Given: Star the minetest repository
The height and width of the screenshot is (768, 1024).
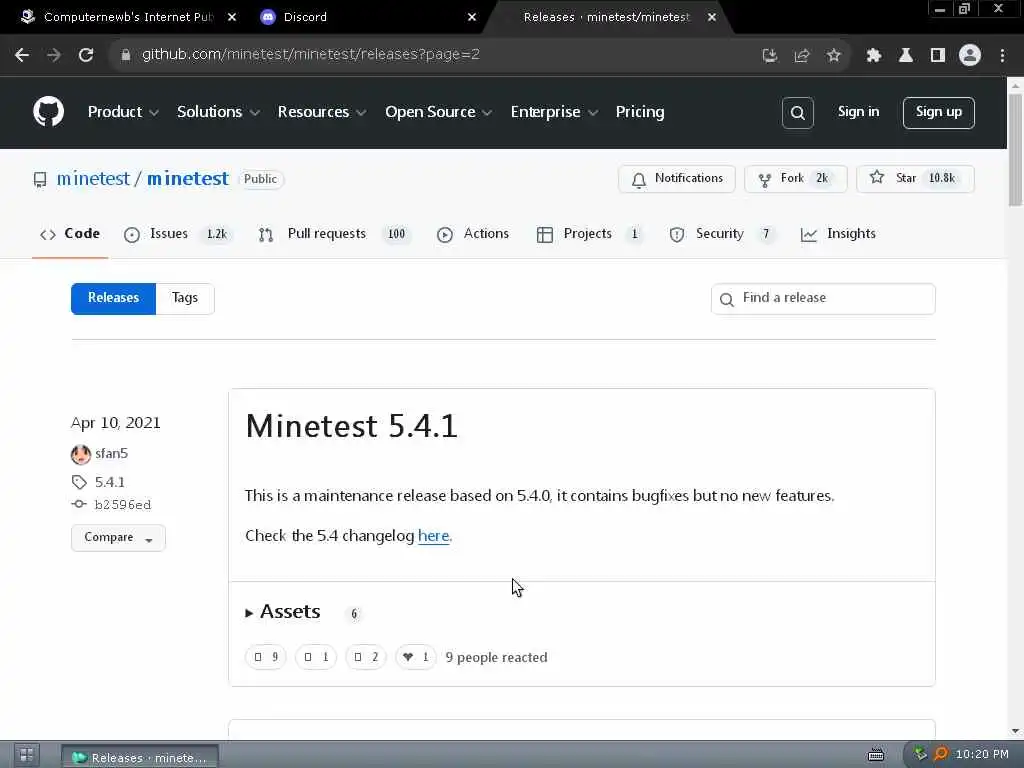Looking at the screenshot, I should pos(915,179).
